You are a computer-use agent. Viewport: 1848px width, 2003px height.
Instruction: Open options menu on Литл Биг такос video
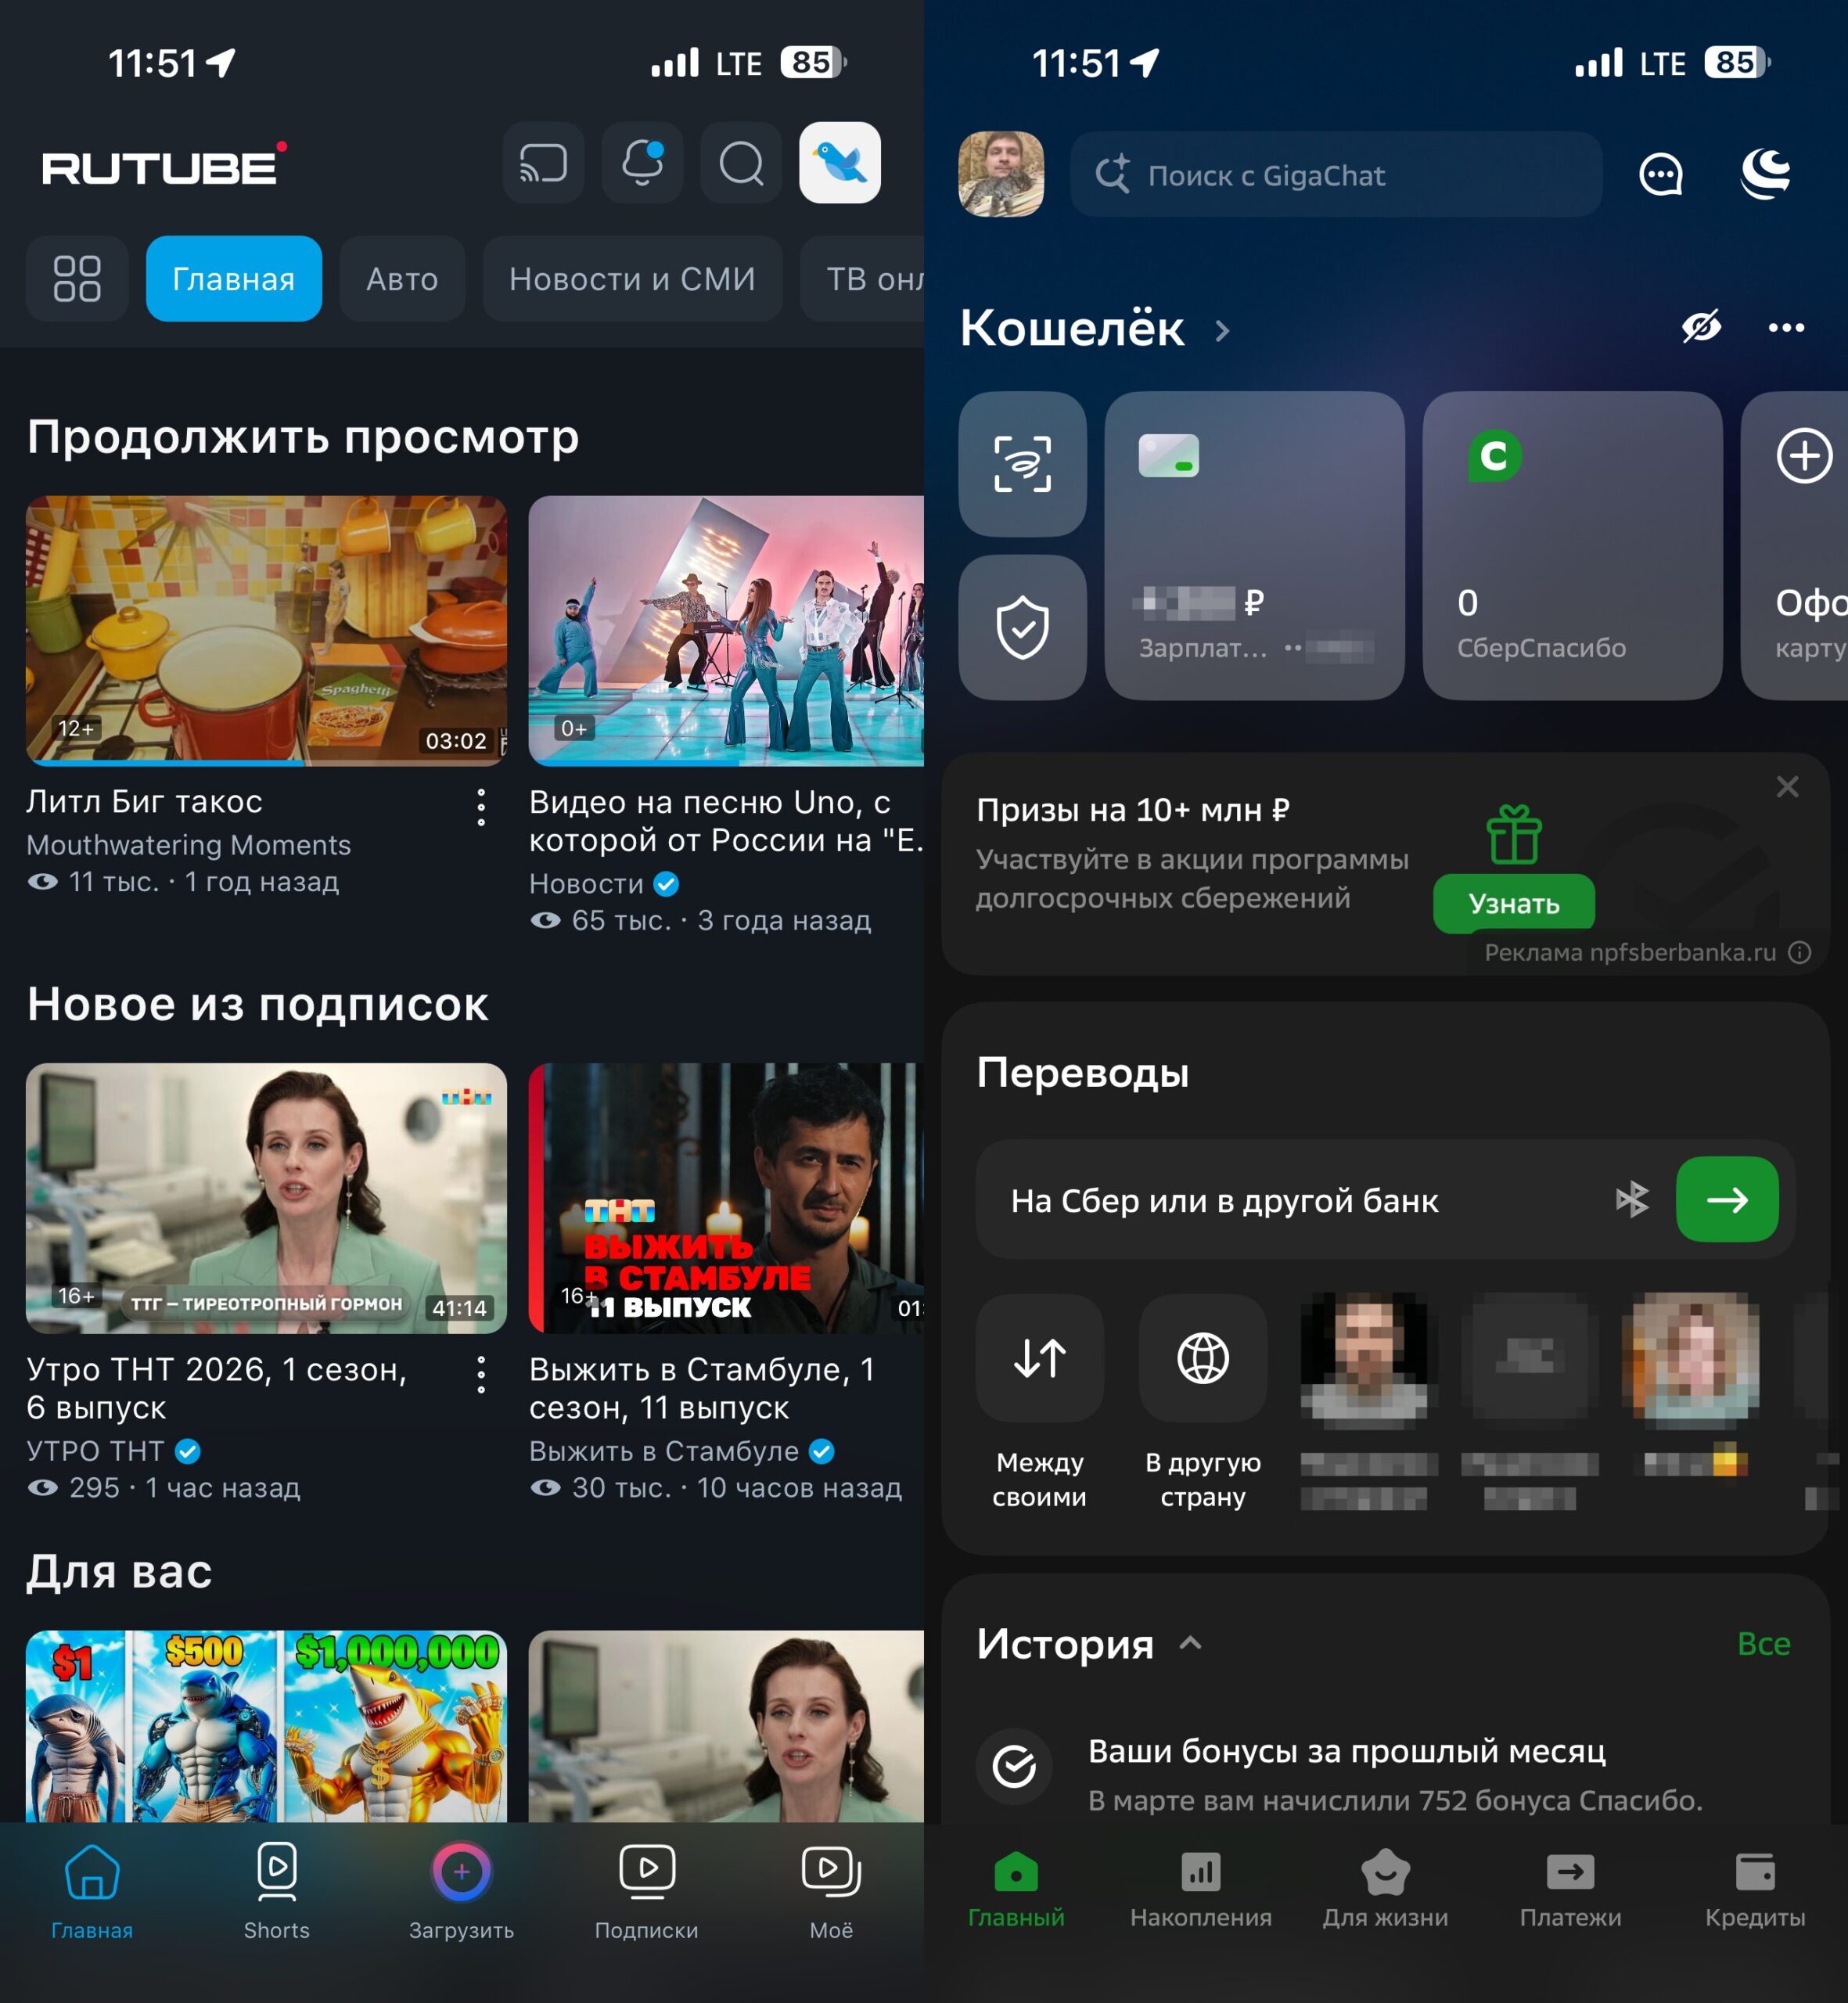click(482, 806)
